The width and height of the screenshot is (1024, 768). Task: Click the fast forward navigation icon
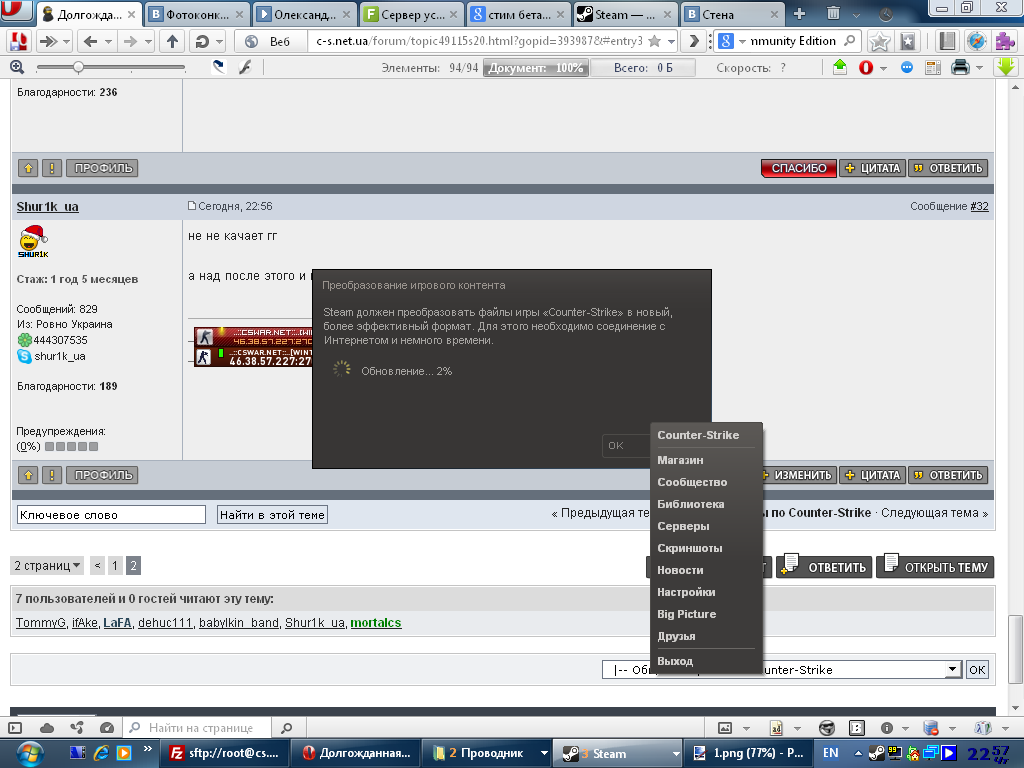(48, 42)
